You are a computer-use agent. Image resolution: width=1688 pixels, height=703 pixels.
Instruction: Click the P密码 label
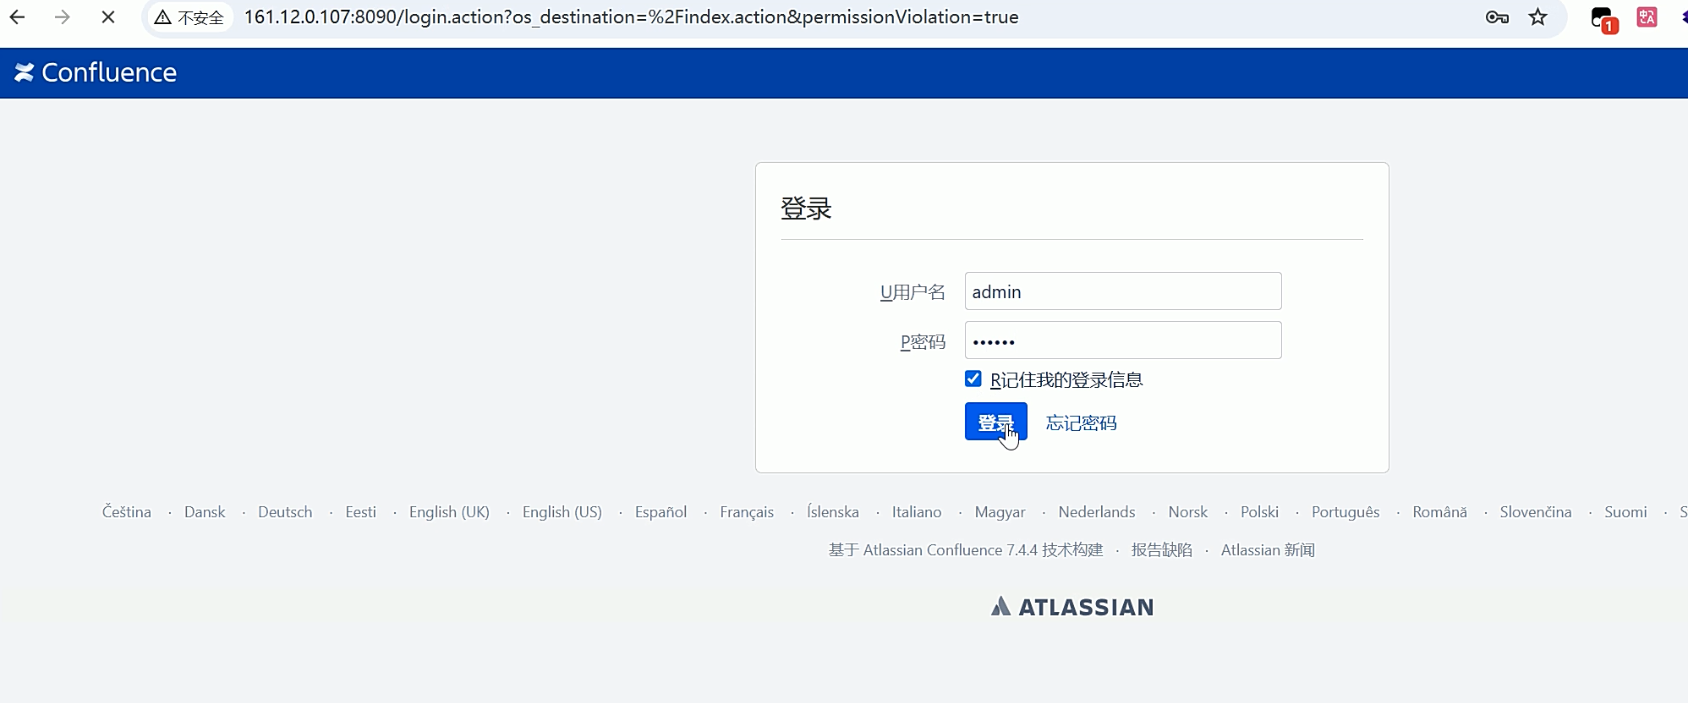(923, 342)
